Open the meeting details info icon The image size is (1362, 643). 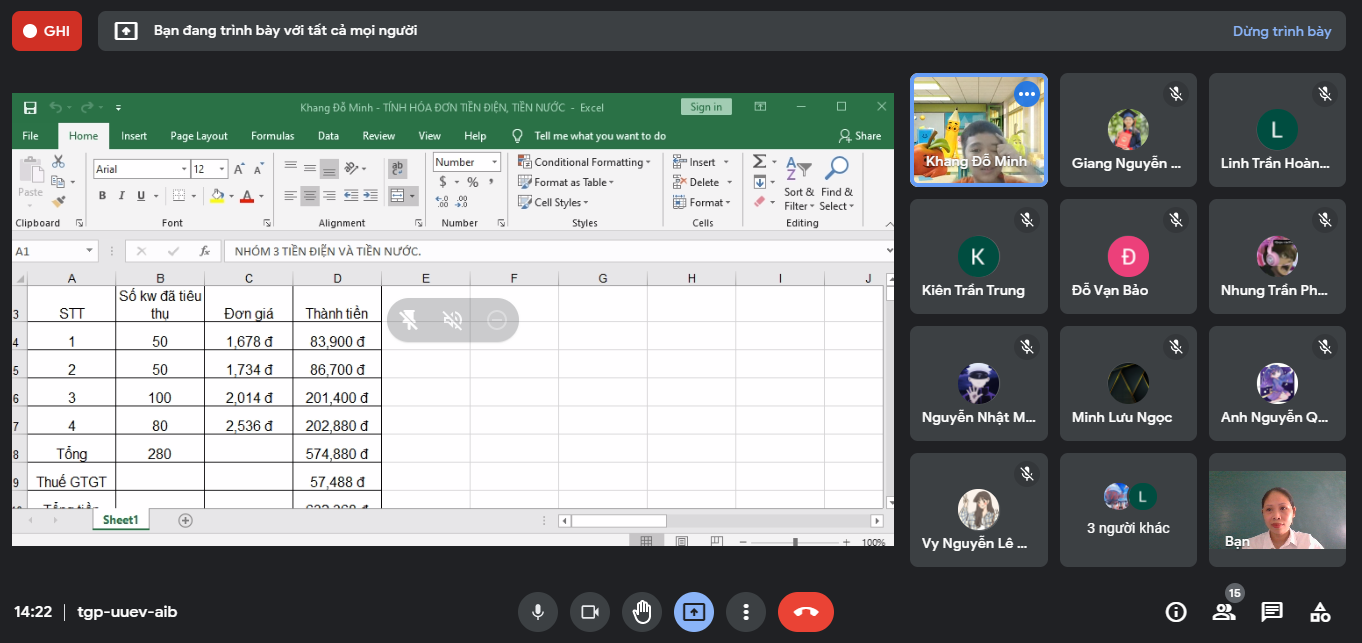pyautogui.click(x=1176, y=612)
